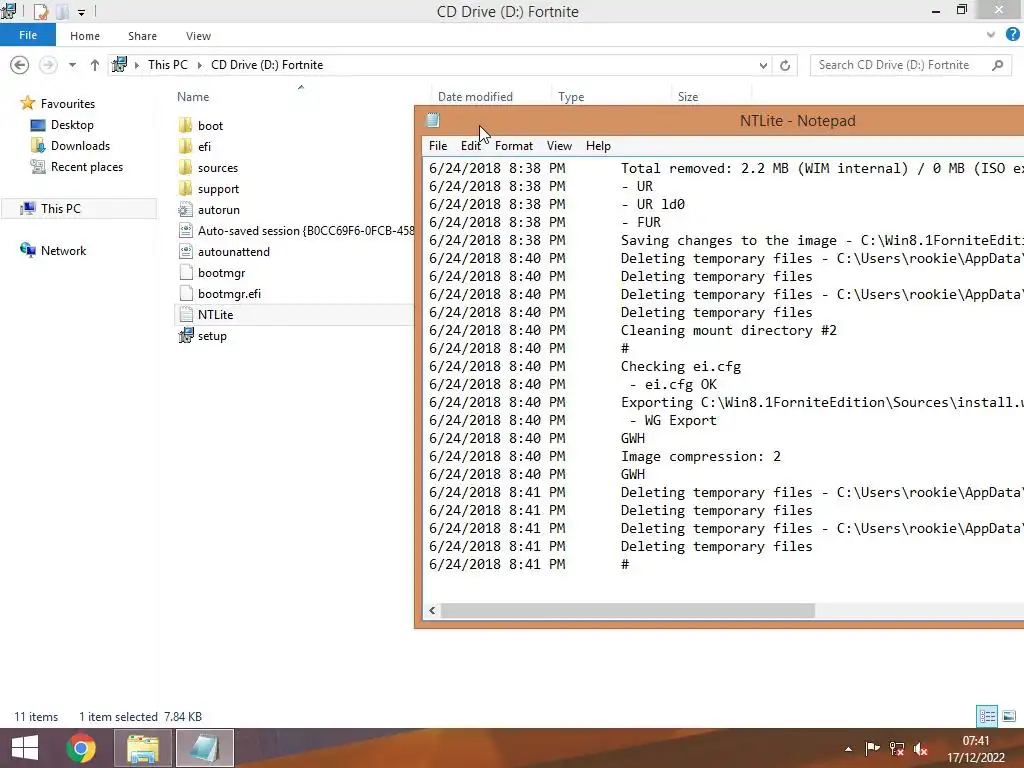This screenshot has height=768, width=1024.
Task: Sort files by Name column header
Action: (193, 97)
